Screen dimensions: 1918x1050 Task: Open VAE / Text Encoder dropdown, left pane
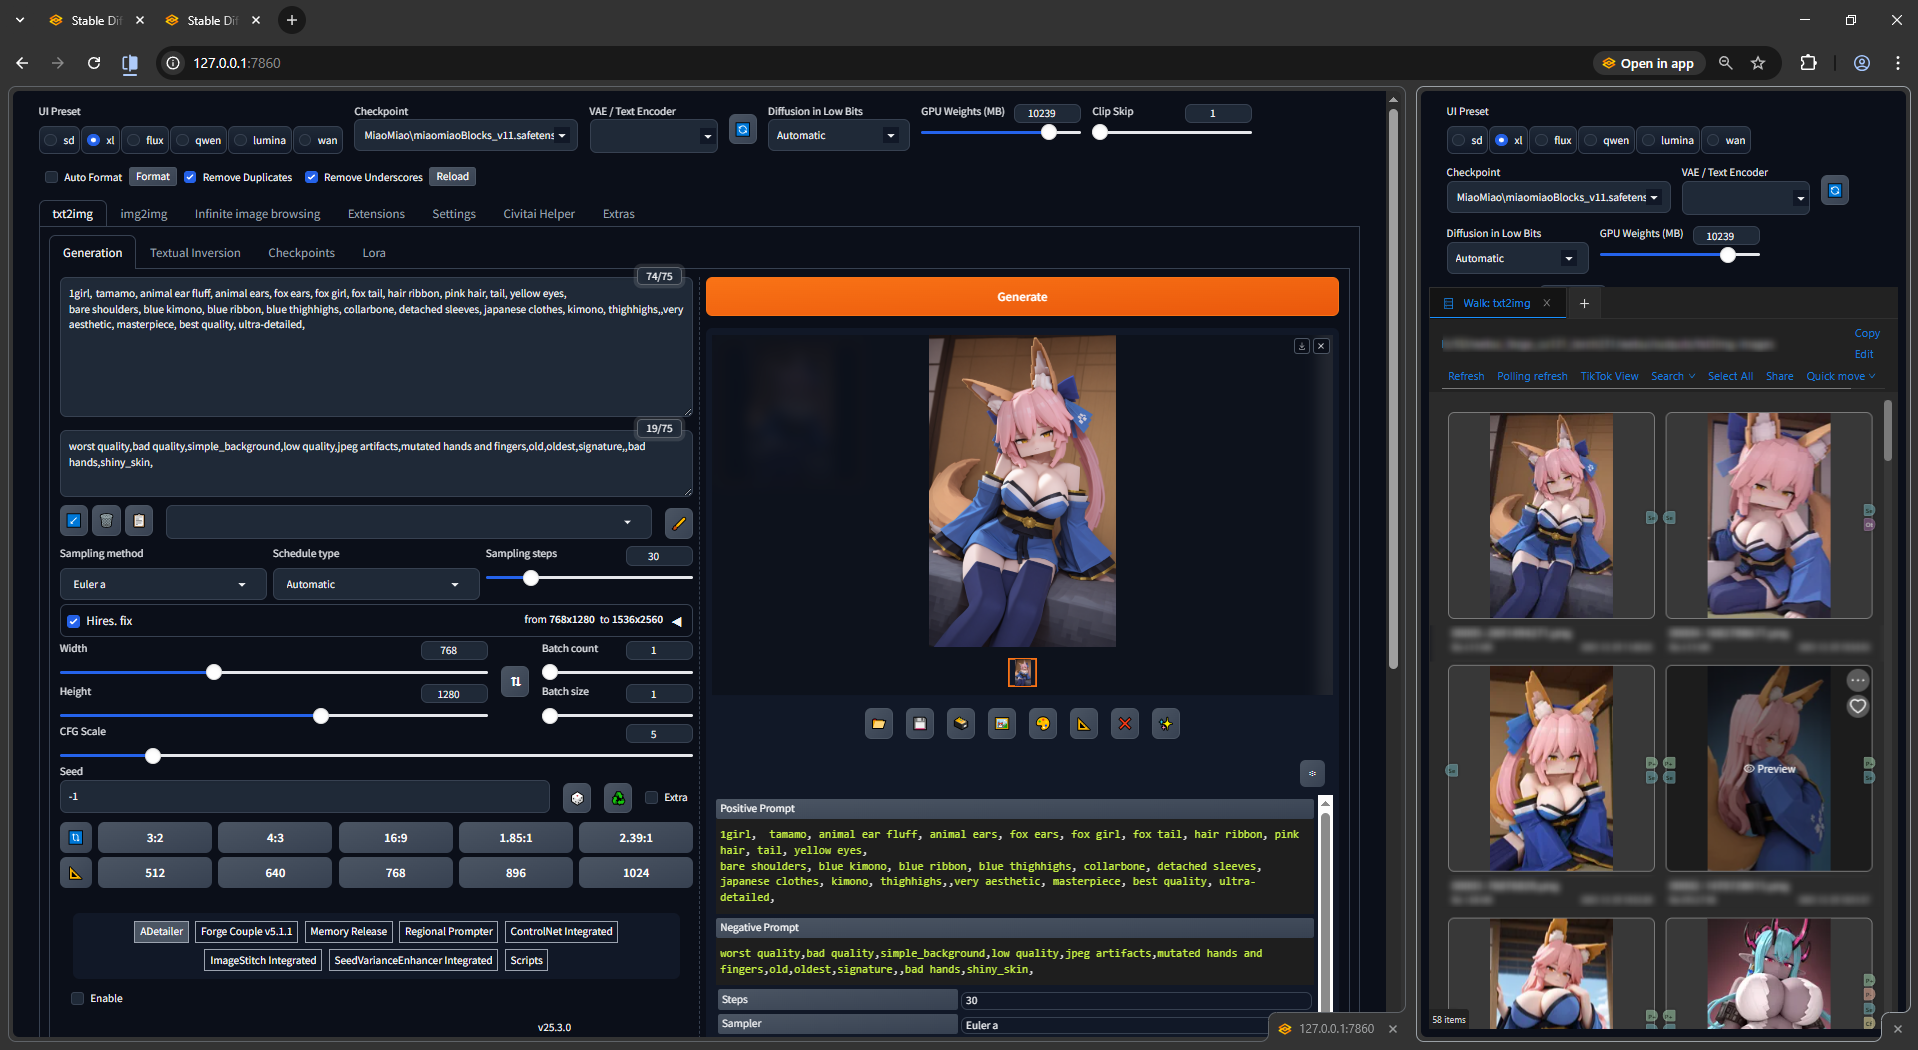[653, 135]
